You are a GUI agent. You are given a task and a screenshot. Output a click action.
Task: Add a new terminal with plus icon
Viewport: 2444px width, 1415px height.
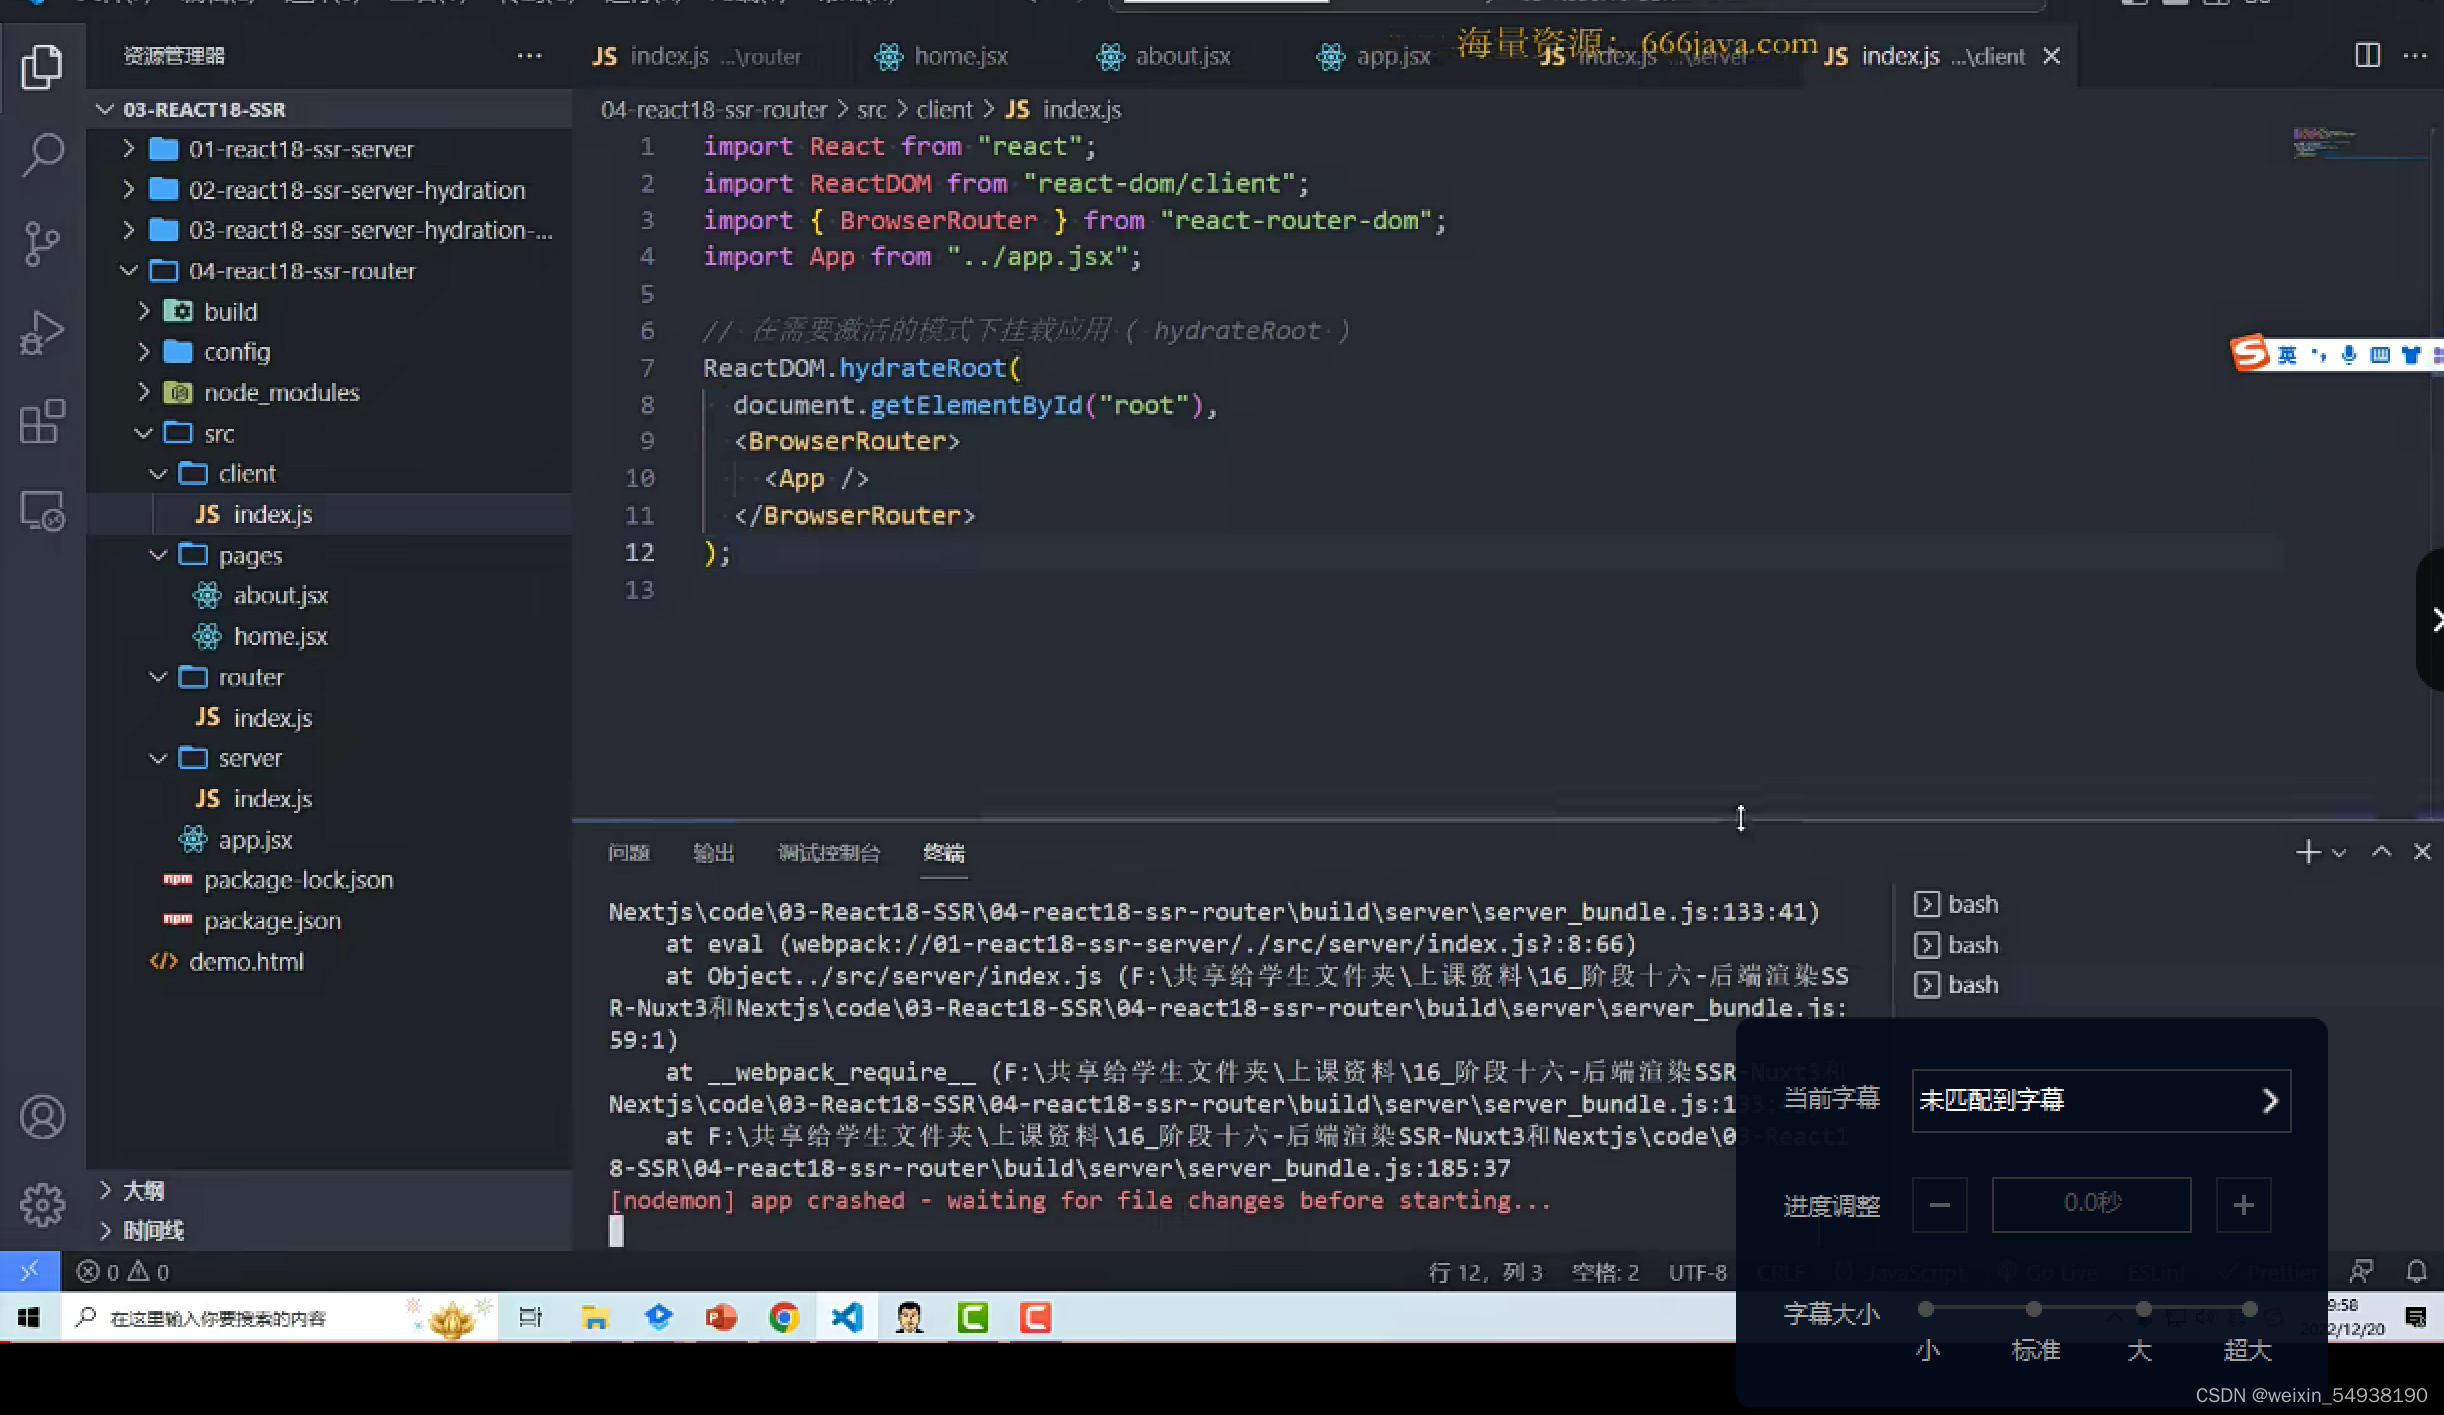tap(2307, 852)
